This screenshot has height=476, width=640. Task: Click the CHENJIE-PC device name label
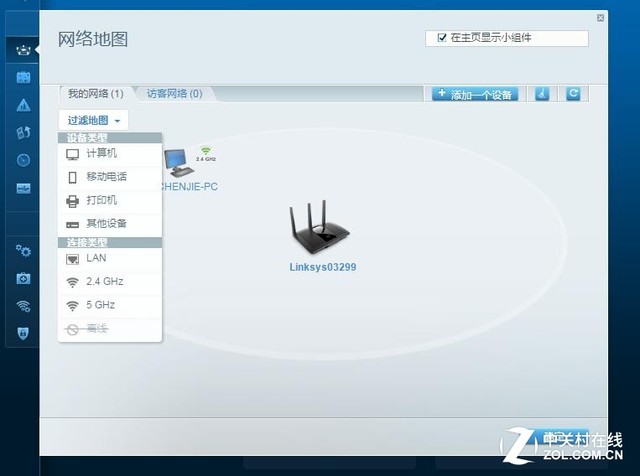[x=189, y=187]
